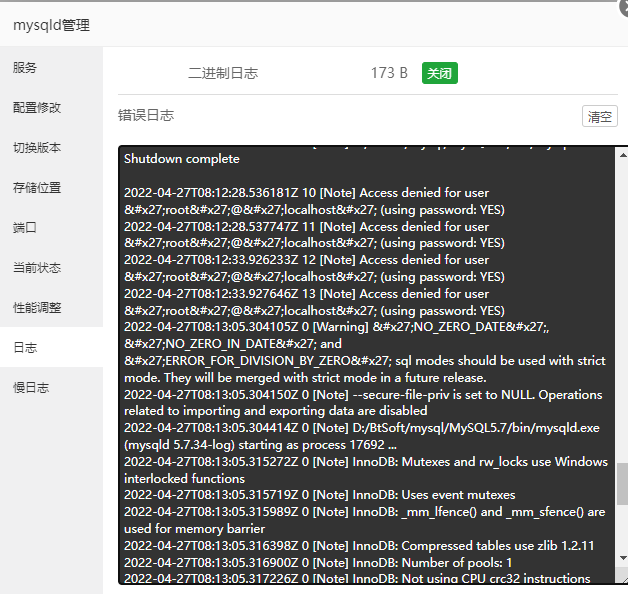The width and height of the screenshot is (628, 594).
Task: Click 'Number of pools: 1' log line
Action: pyautogui.click(x=318, y=563)
